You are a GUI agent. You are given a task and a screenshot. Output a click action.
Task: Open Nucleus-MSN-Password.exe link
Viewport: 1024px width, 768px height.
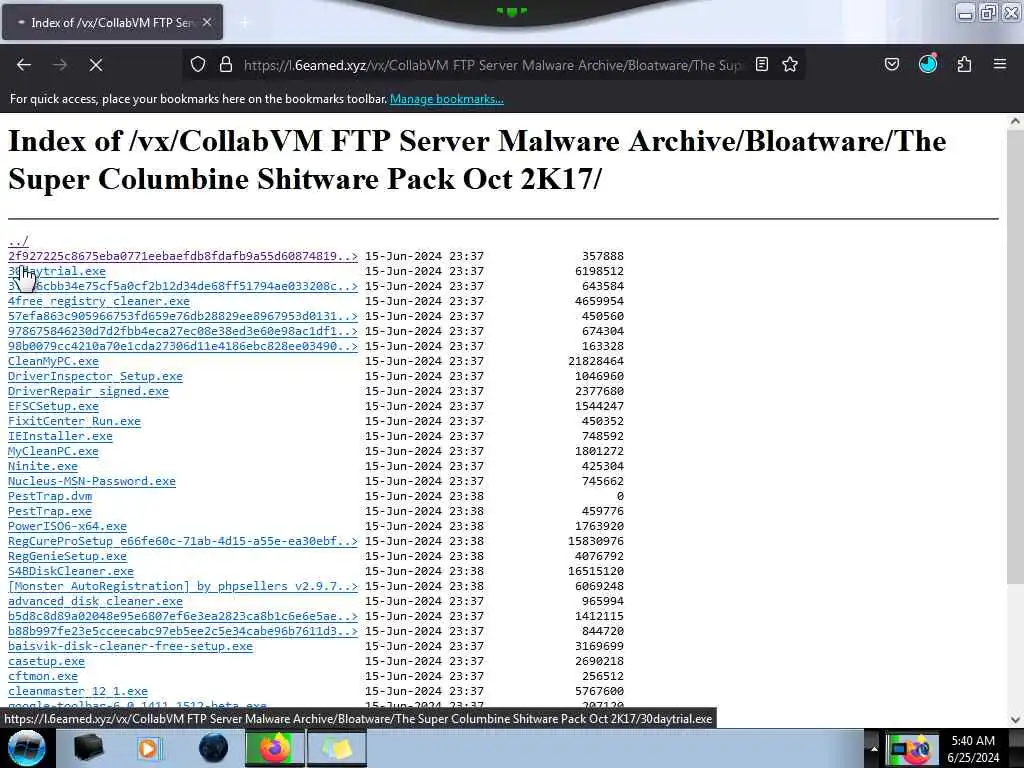point(92,481)
